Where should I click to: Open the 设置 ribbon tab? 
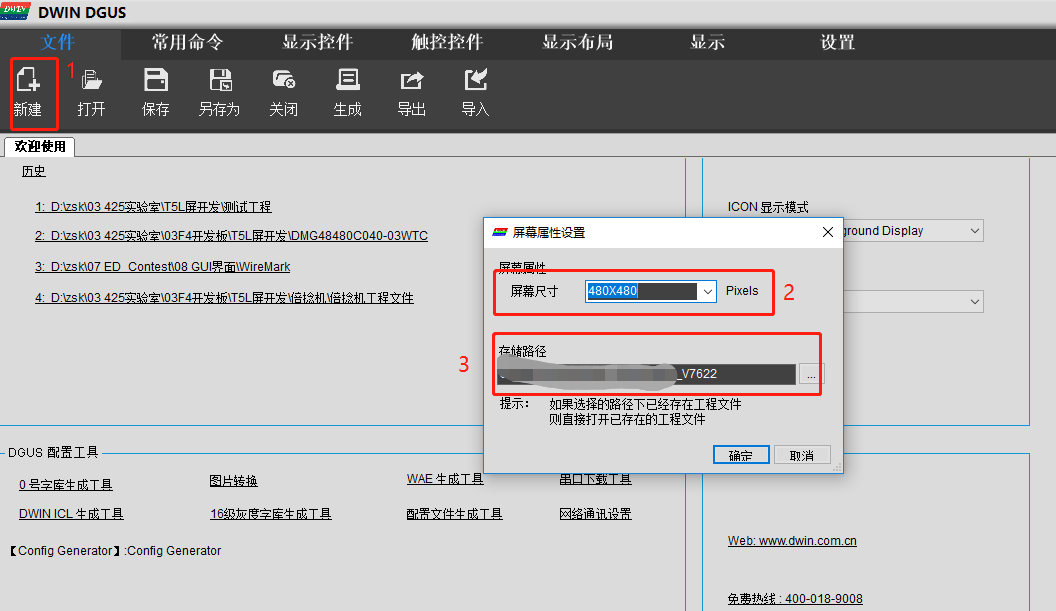[x=838, y=42]
